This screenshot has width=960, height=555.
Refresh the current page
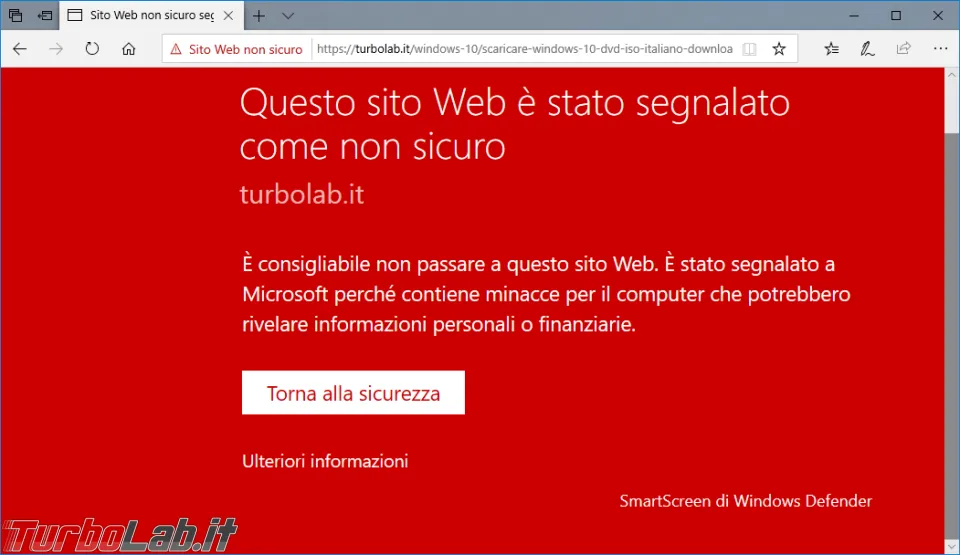(x=92, y=49)
